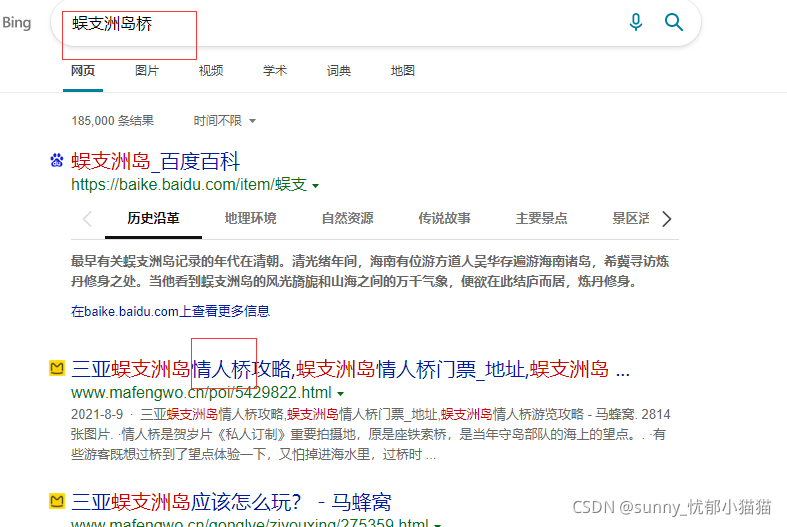The height and width of the screenshot is (527, 787).
Task: Click the Mafengwo favicon beside 情人桥攻略 result
Action: coord(57,368)
